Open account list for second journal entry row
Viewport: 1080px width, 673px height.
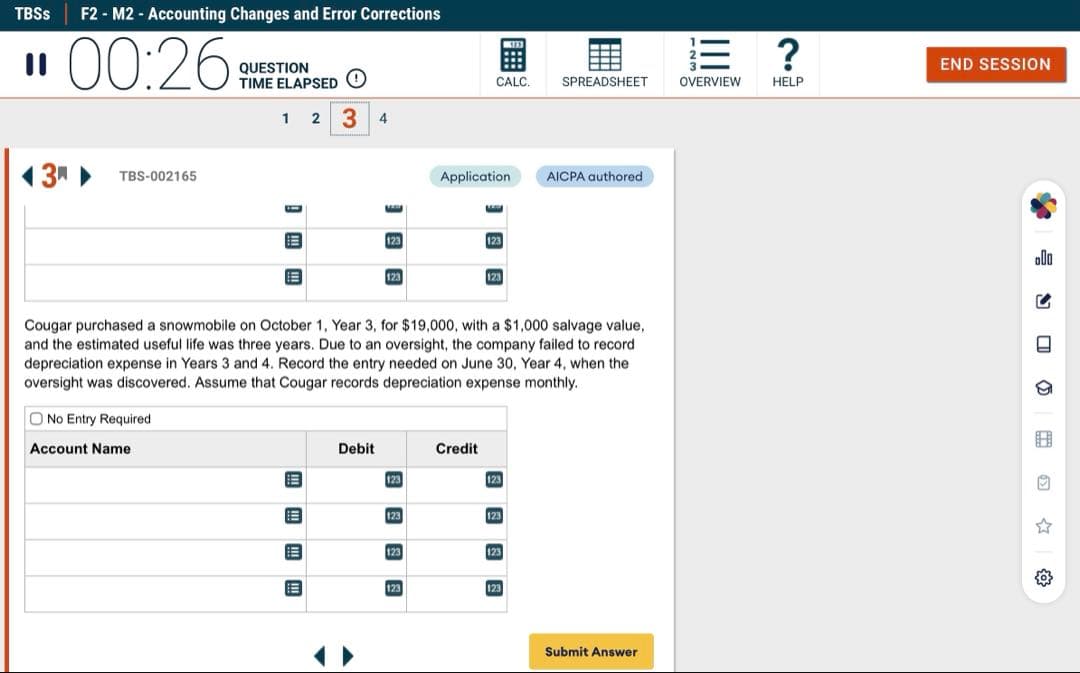[x=292, y=516]
